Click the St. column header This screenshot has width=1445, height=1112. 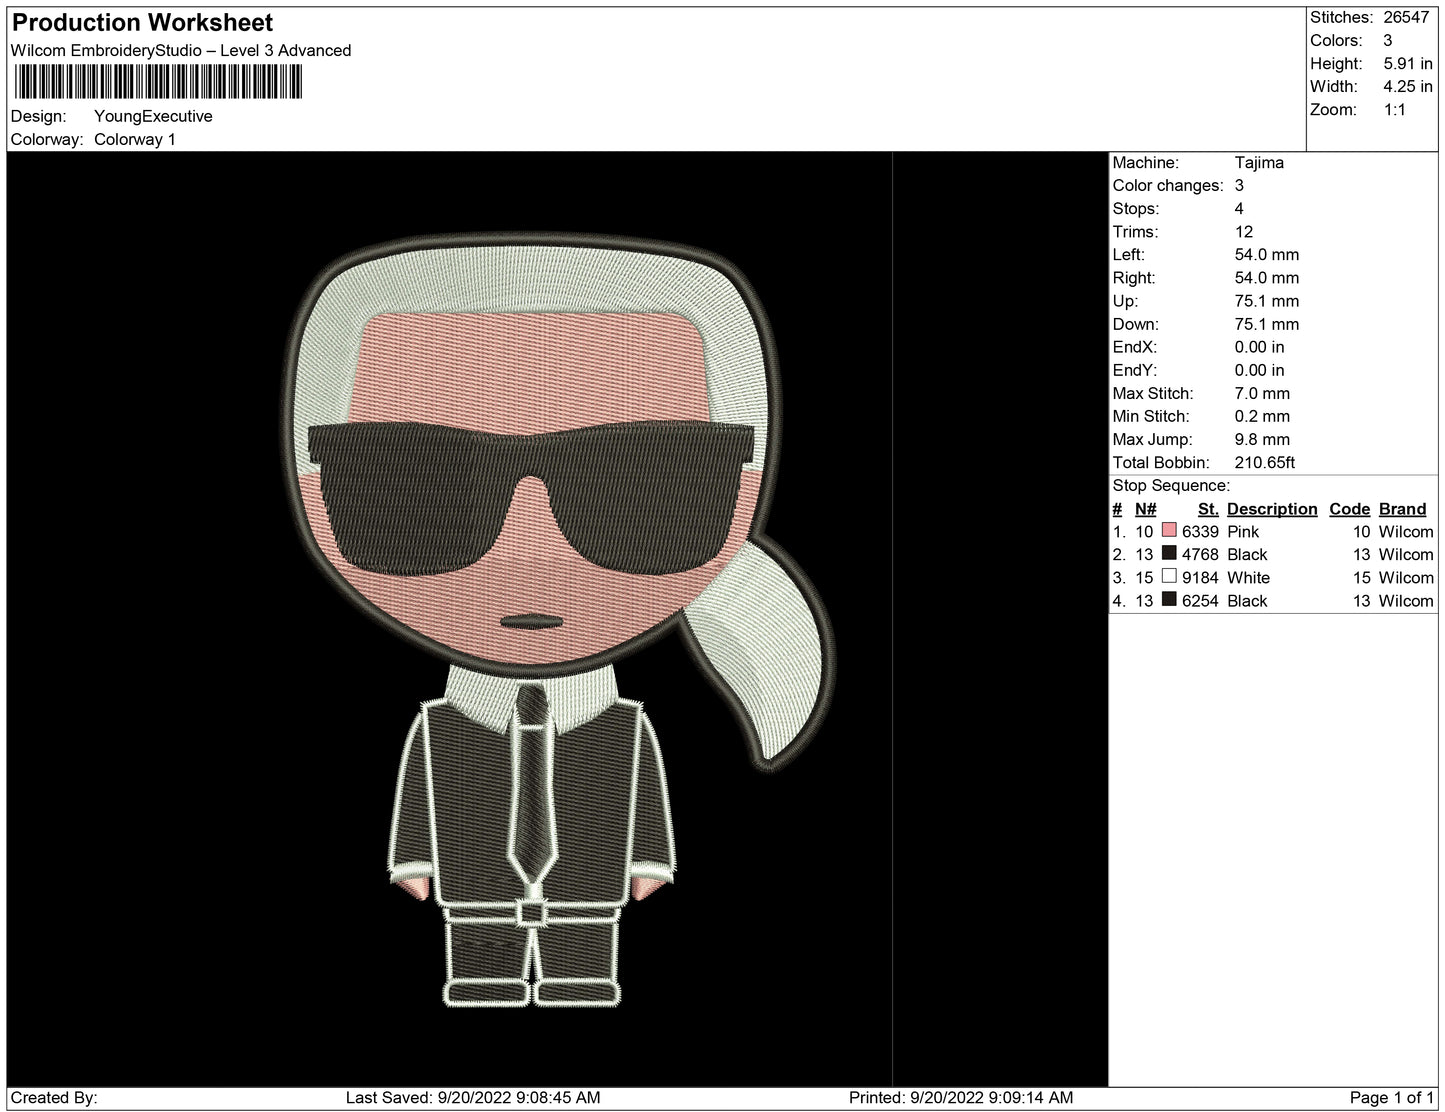click(1207, 509)
